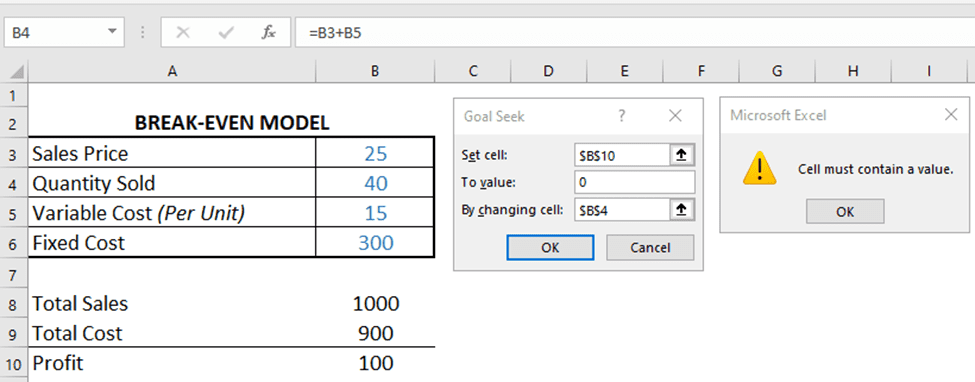Click the To value field

pyautogui.click(x=635, y=182)
